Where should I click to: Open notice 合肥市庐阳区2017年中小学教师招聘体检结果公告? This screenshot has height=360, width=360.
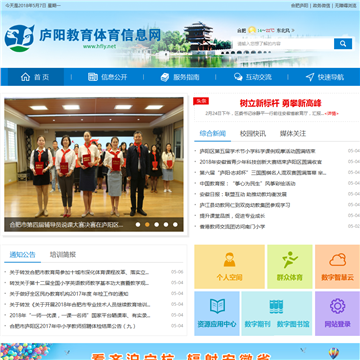72,326
